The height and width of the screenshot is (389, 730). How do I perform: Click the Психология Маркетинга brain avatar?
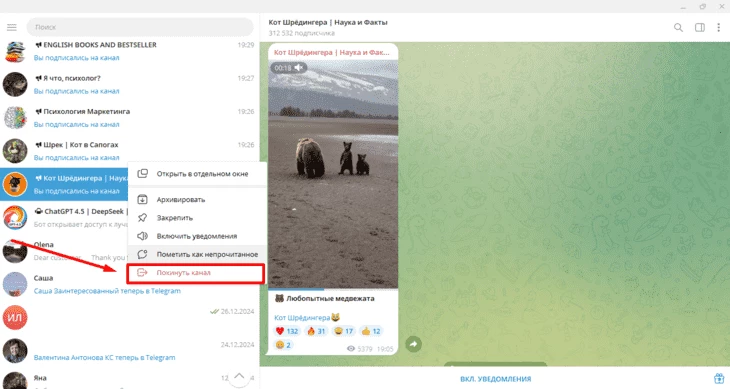15,118
